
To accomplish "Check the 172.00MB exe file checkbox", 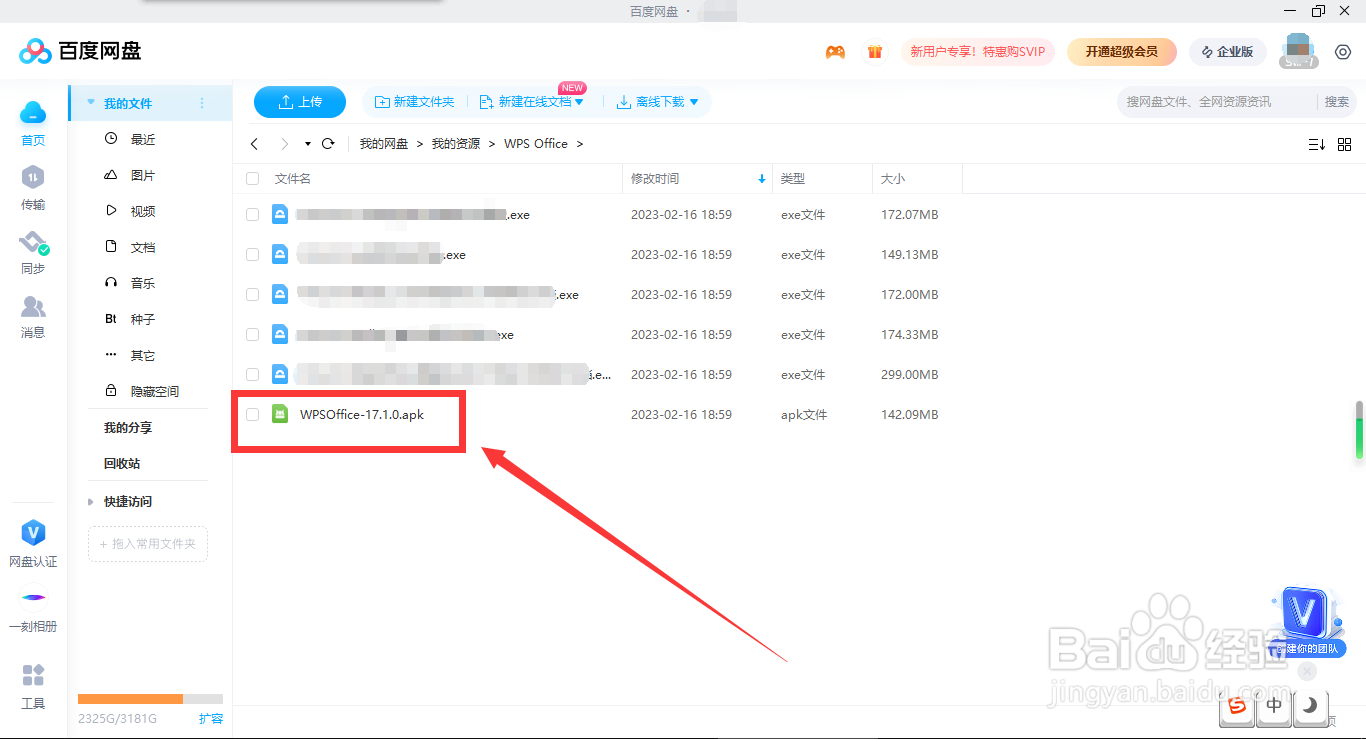I will click(253, 295).
